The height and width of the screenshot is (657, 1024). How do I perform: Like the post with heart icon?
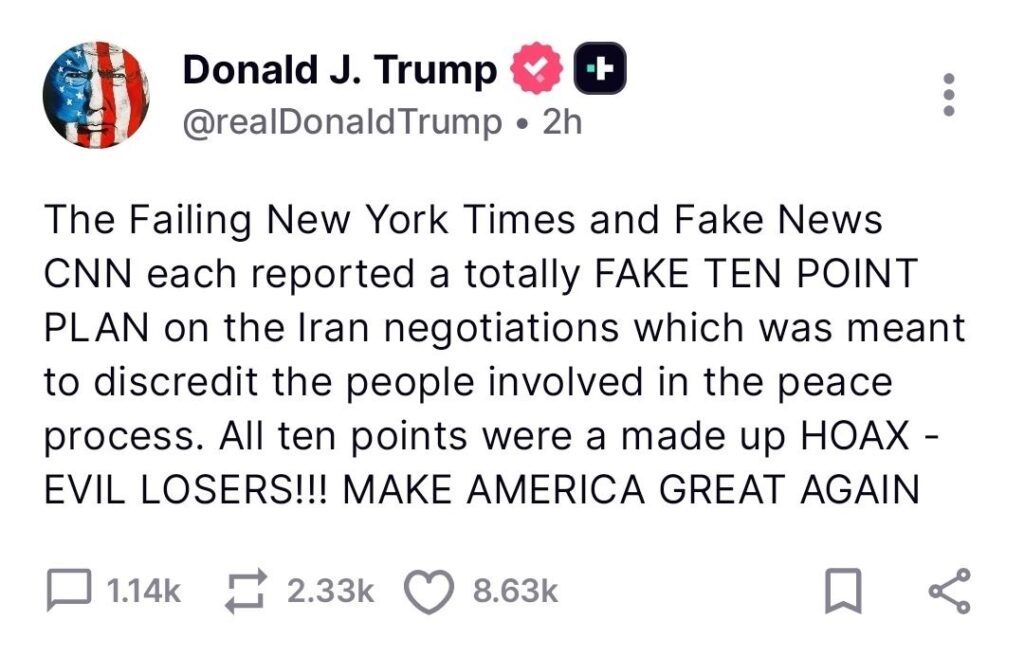[x=427, y=591]
